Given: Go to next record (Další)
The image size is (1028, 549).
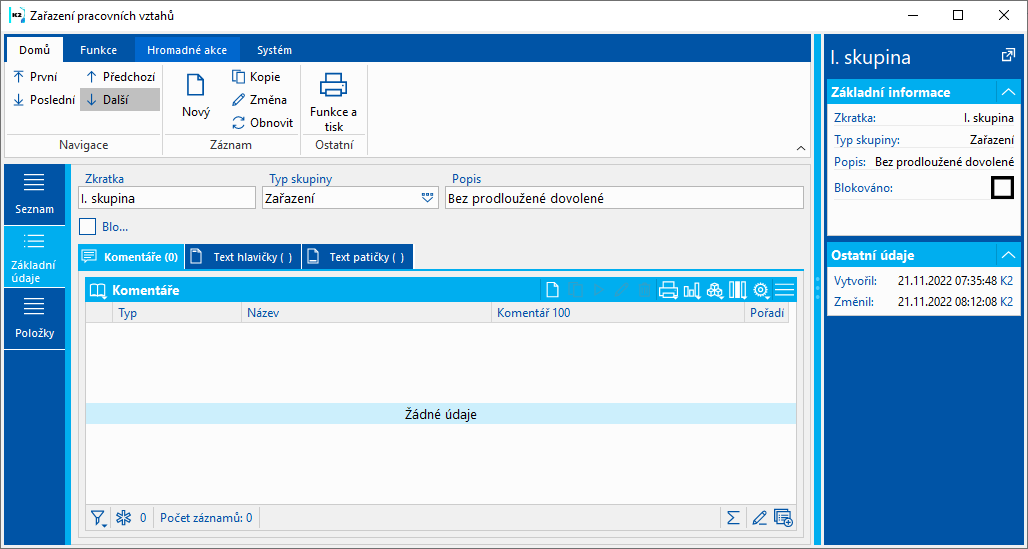Looking at the screenshot, I should pos(121,100).
